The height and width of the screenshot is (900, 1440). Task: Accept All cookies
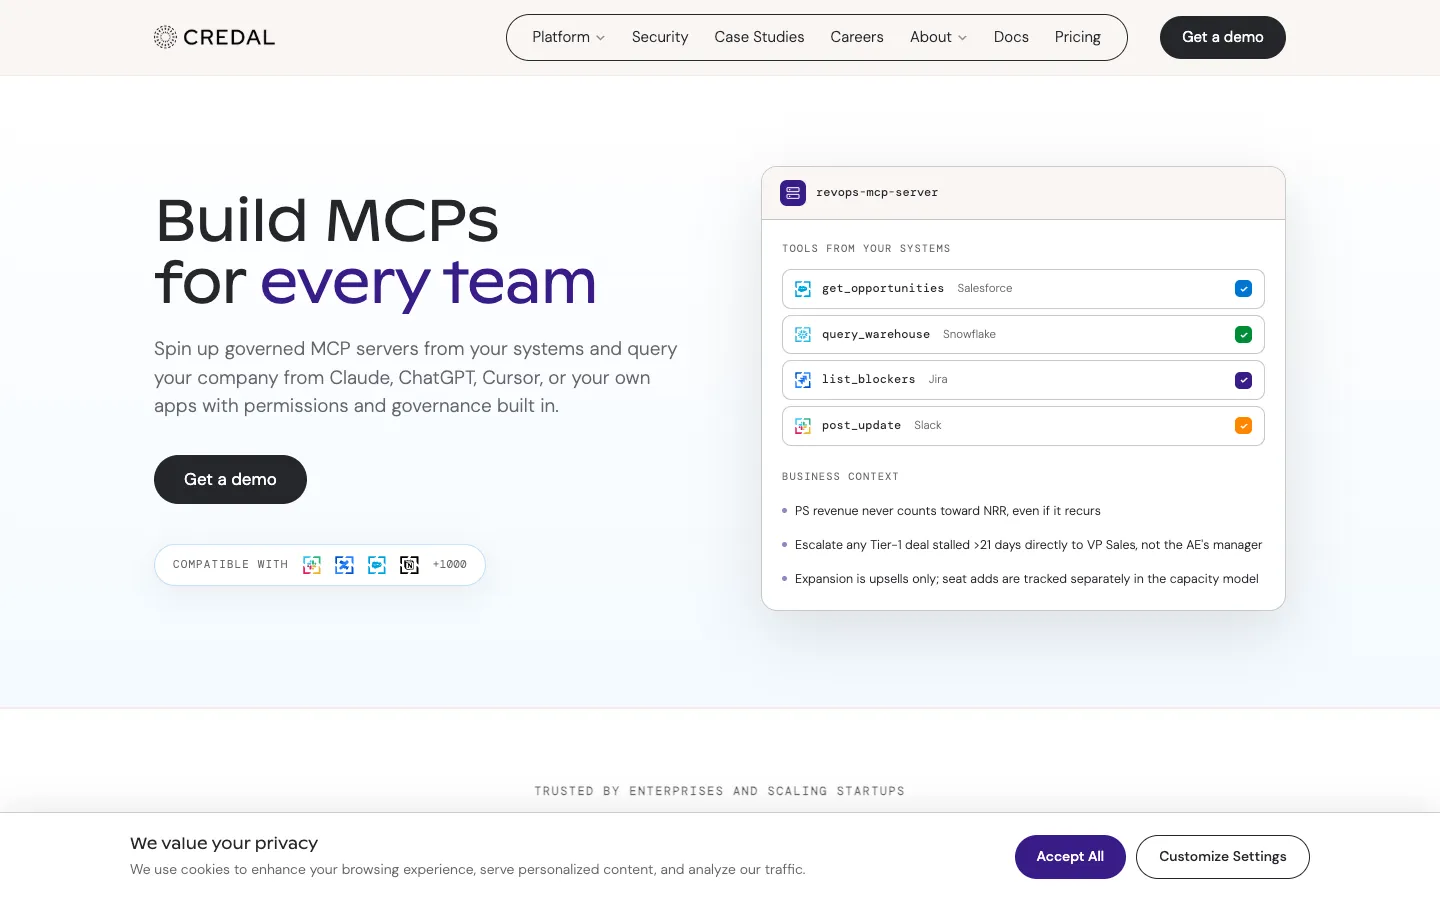(x=1070, y=857)
